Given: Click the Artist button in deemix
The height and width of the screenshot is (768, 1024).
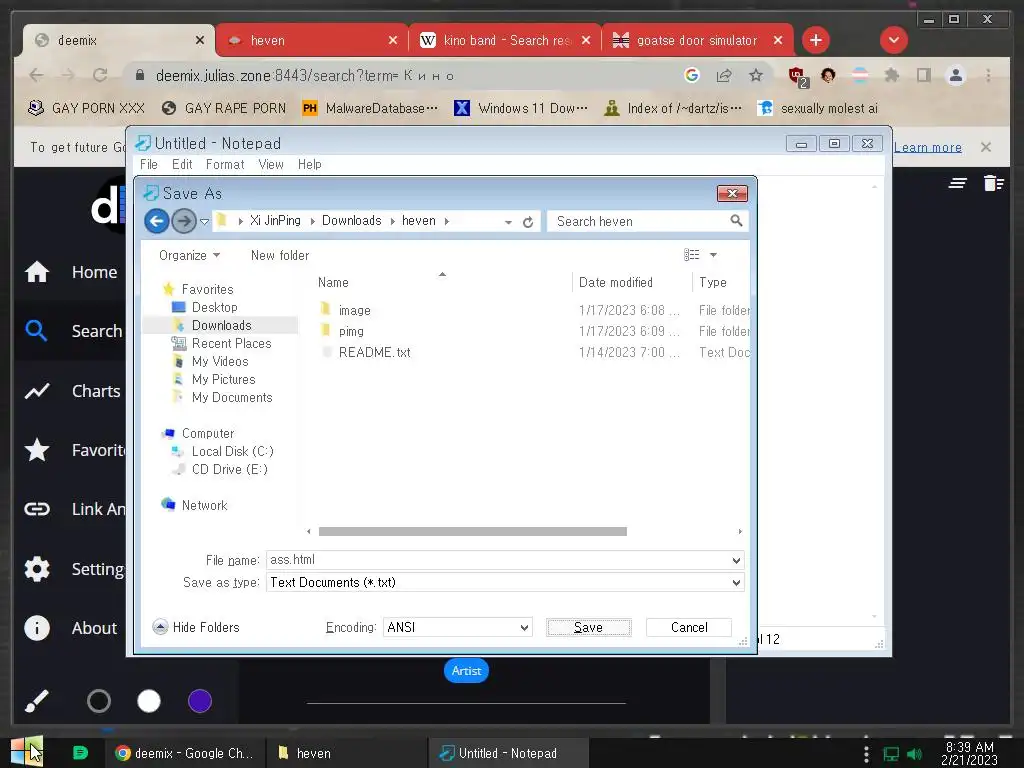Looking at the screenshot, I should (x=466, y=671).
